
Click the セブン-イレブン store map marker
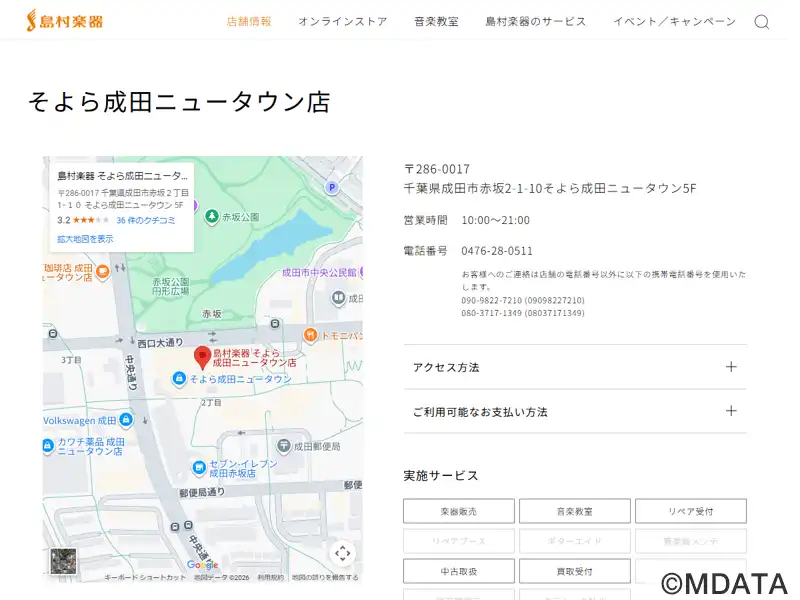(200, 467)
